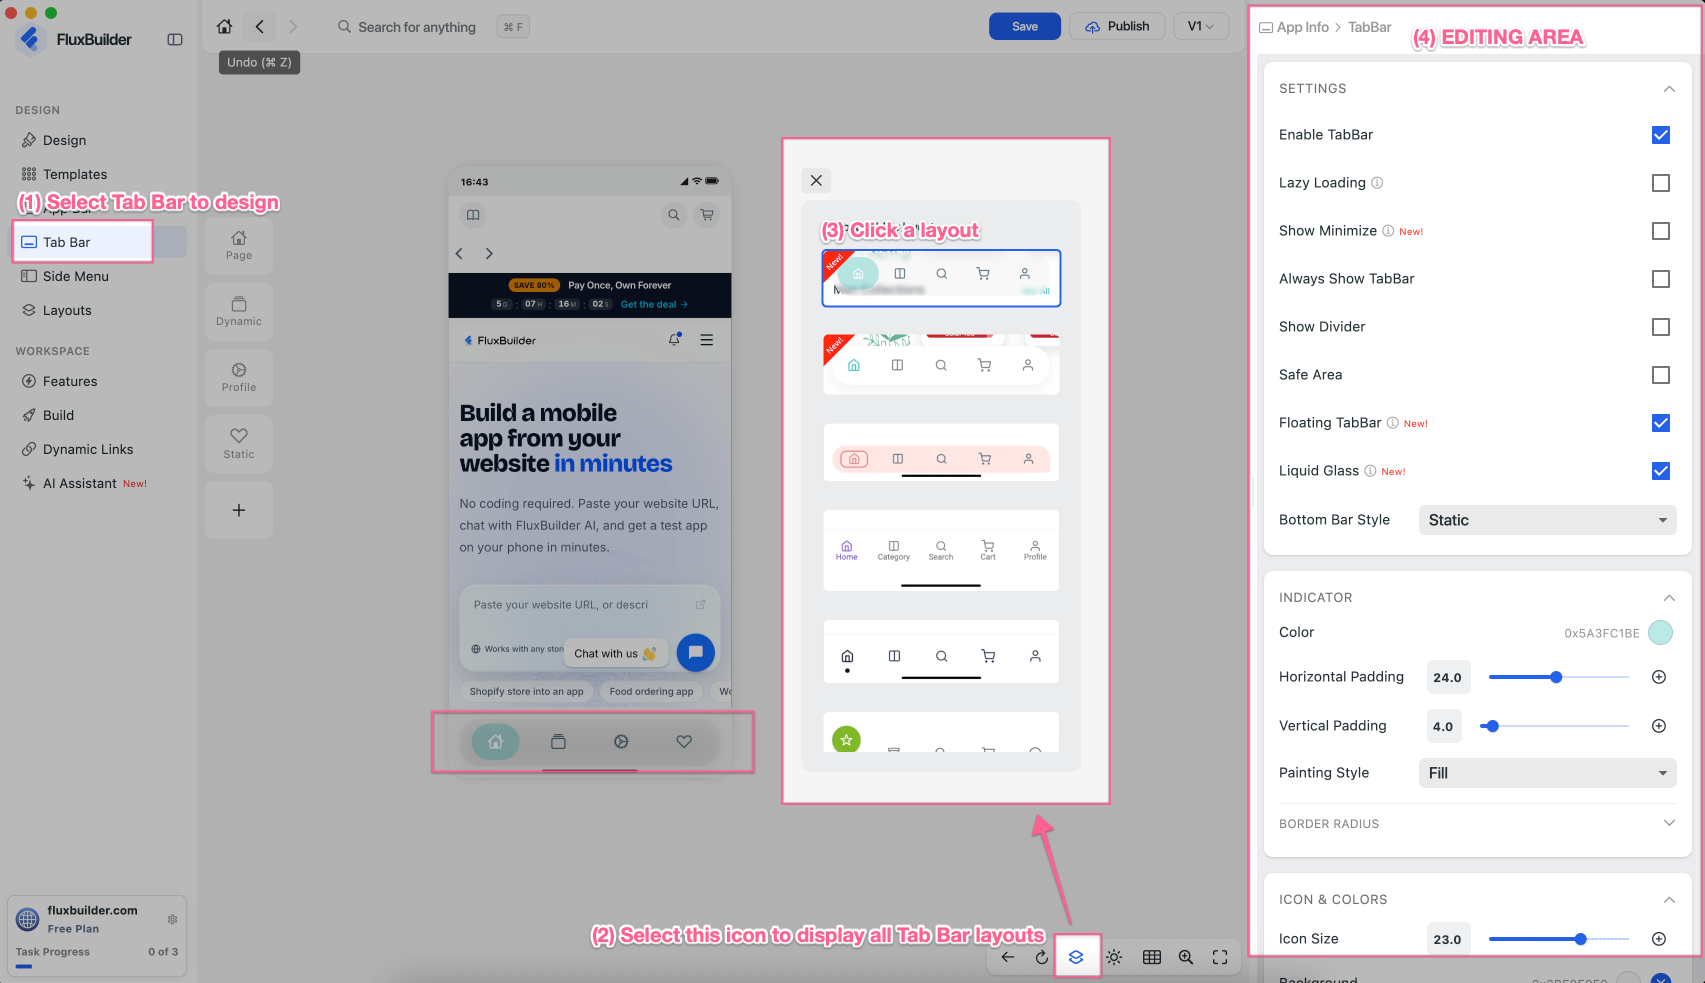Open settings gear next to fluxbuilder.com
The image size is (1705, 983).
pyautogui.click(x=172, y=919)
